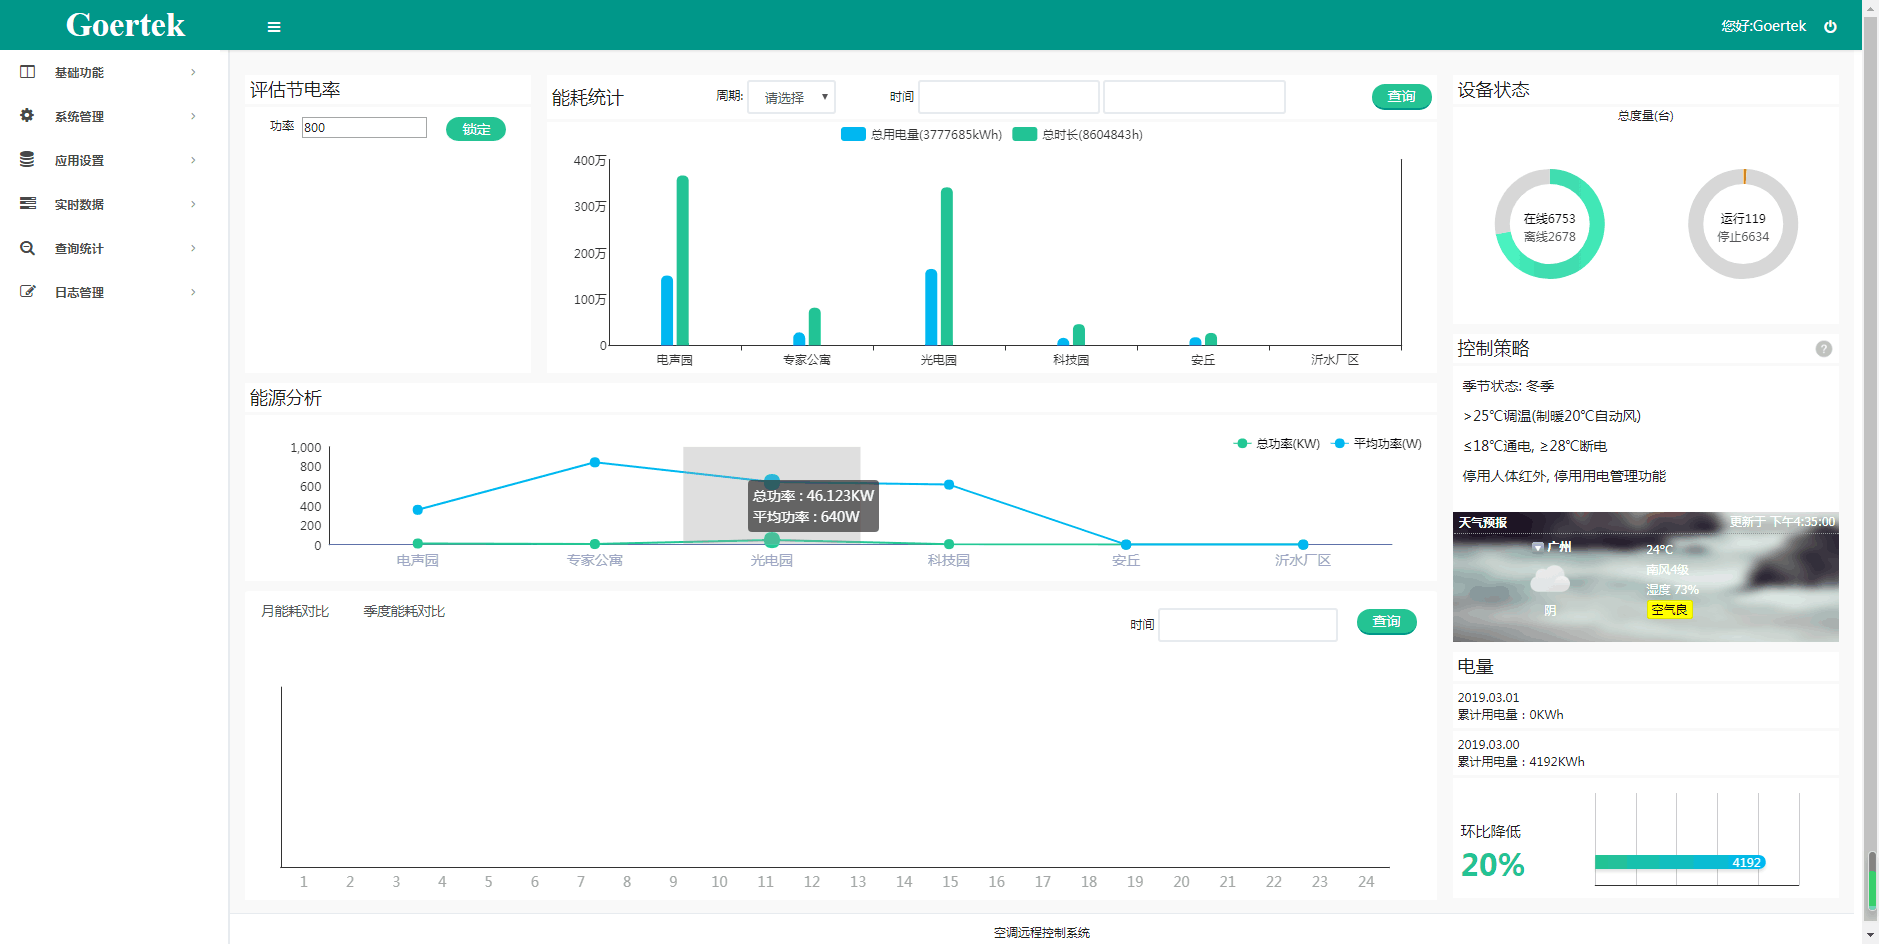Toggle 总功率(KW) legend in line chart
This screenshot has height=944, width=1879.
(1276, 444)
